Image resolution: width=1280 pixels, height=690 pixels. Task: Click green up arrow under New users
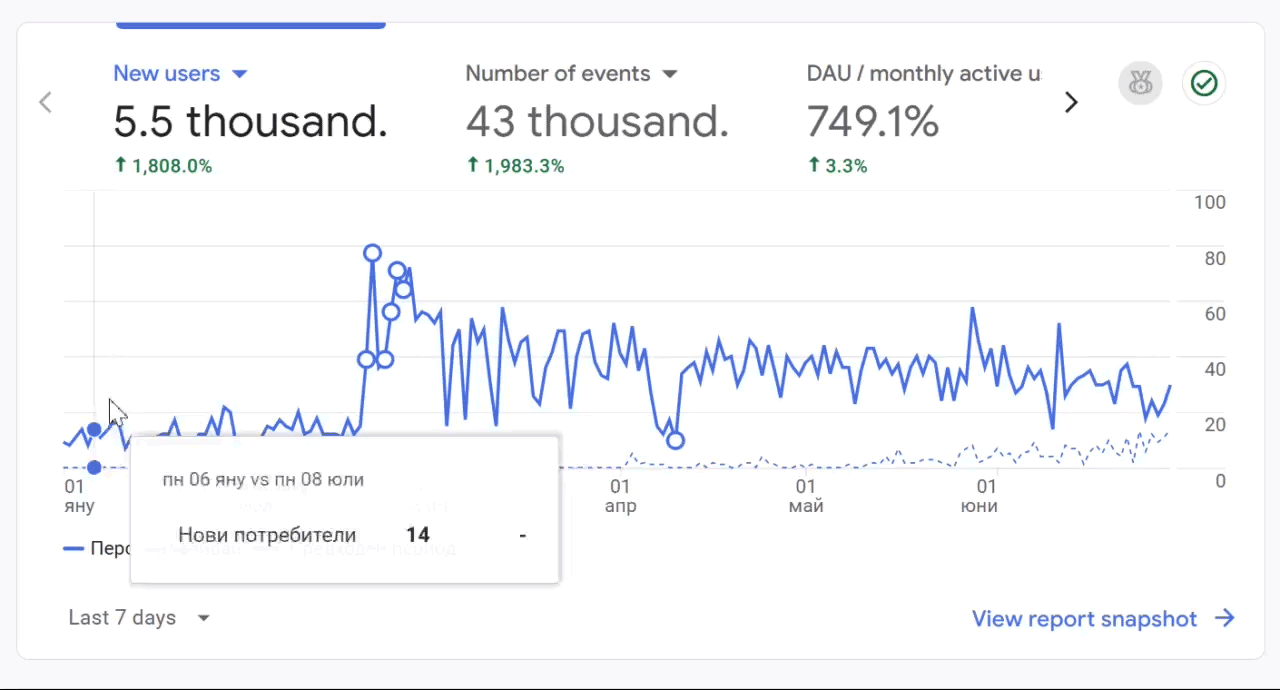coord(121,166)
